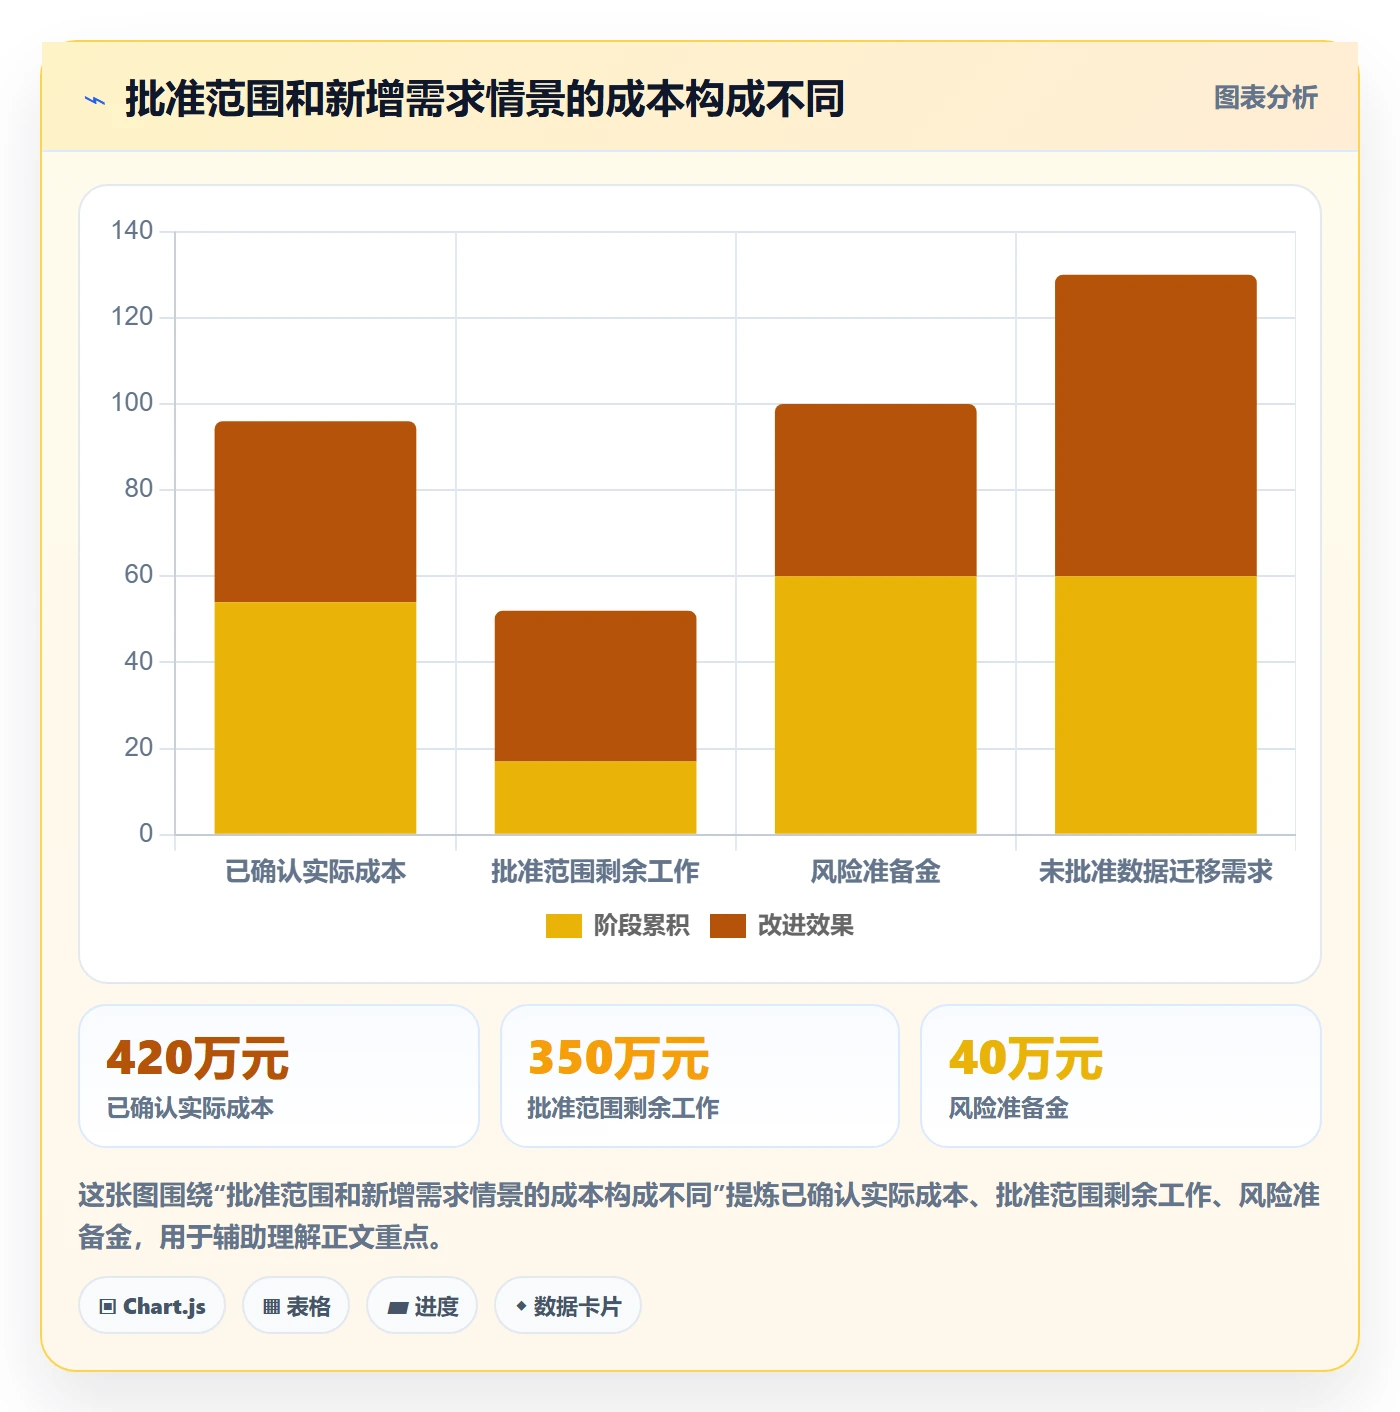Click the 20 y-axis value
1400x1412 pixels.
click(x=138, y=748)
